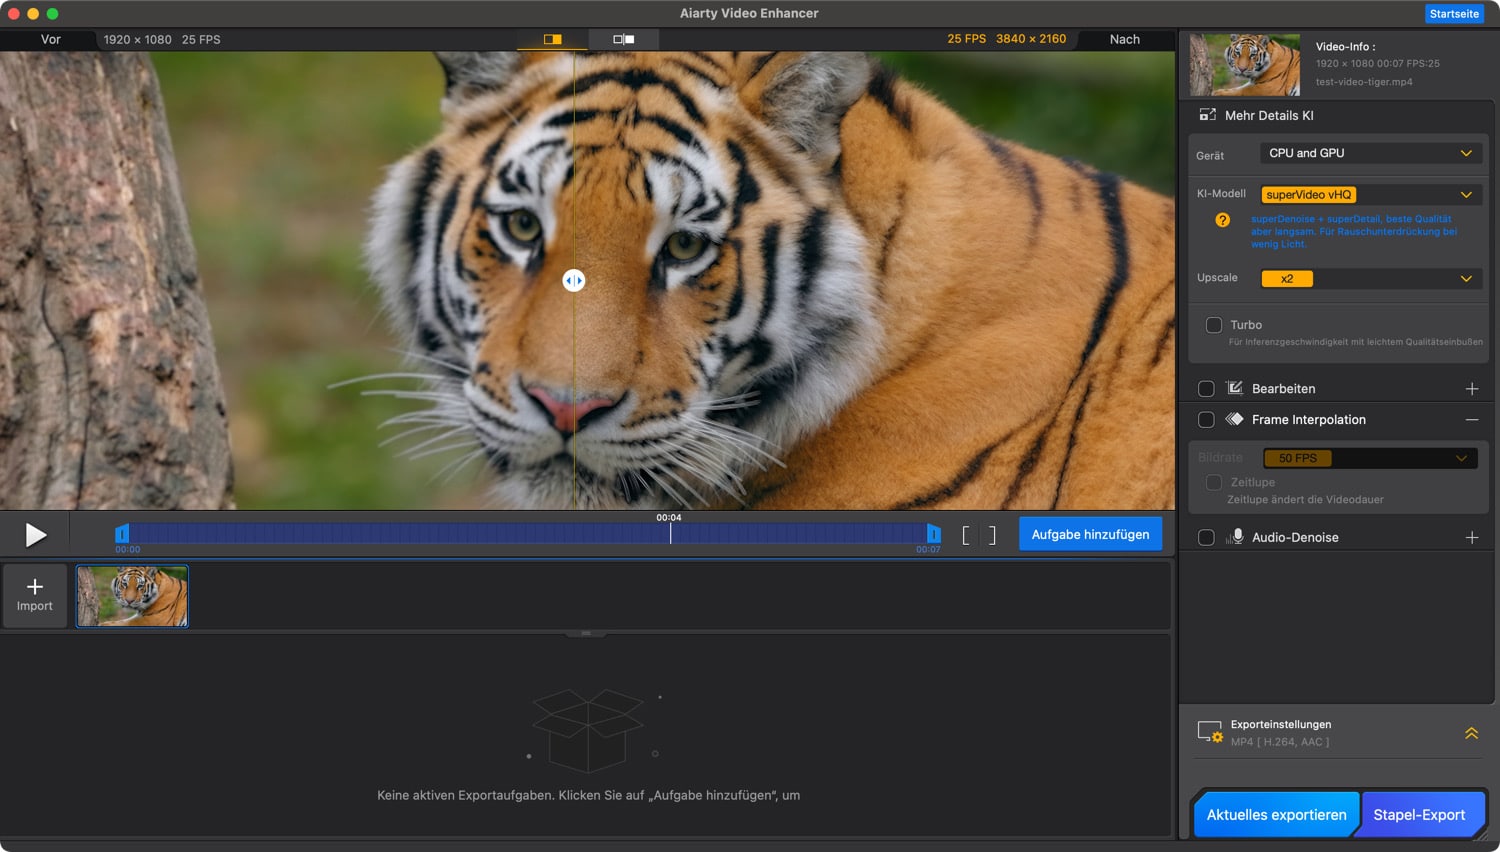Click the before/after comparison slider handle
Viewport: 1500px width, 852px height.
tap(574, 281)
